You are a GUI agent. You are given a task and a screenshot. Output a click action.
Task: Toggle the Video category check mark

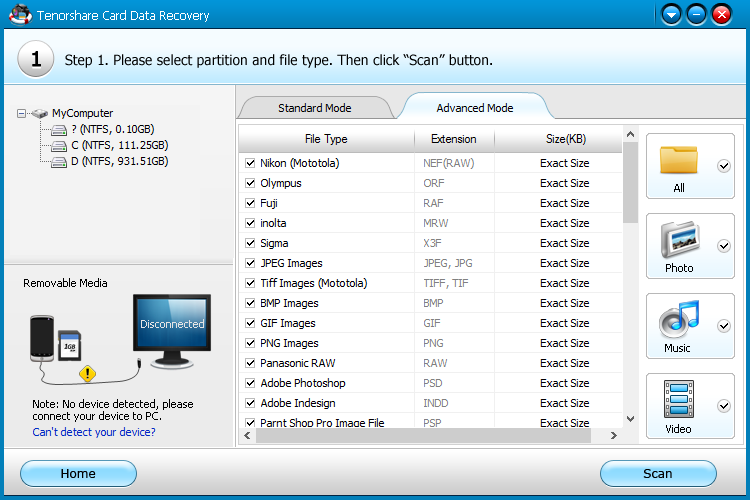tap(724, 406)
